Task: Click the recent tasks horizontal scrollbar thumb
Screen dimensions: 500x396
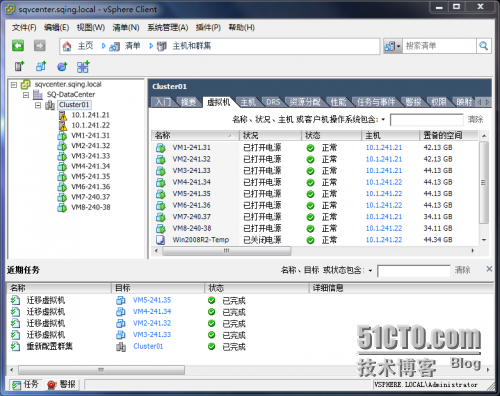Action: point(101,370)
